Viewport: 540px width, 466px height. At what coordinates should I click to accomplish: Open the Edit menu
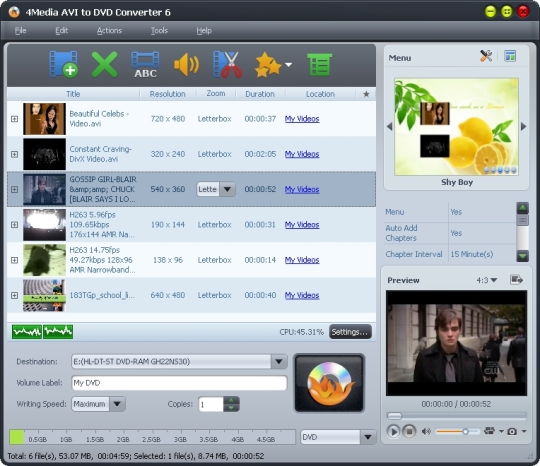[61, 30]
